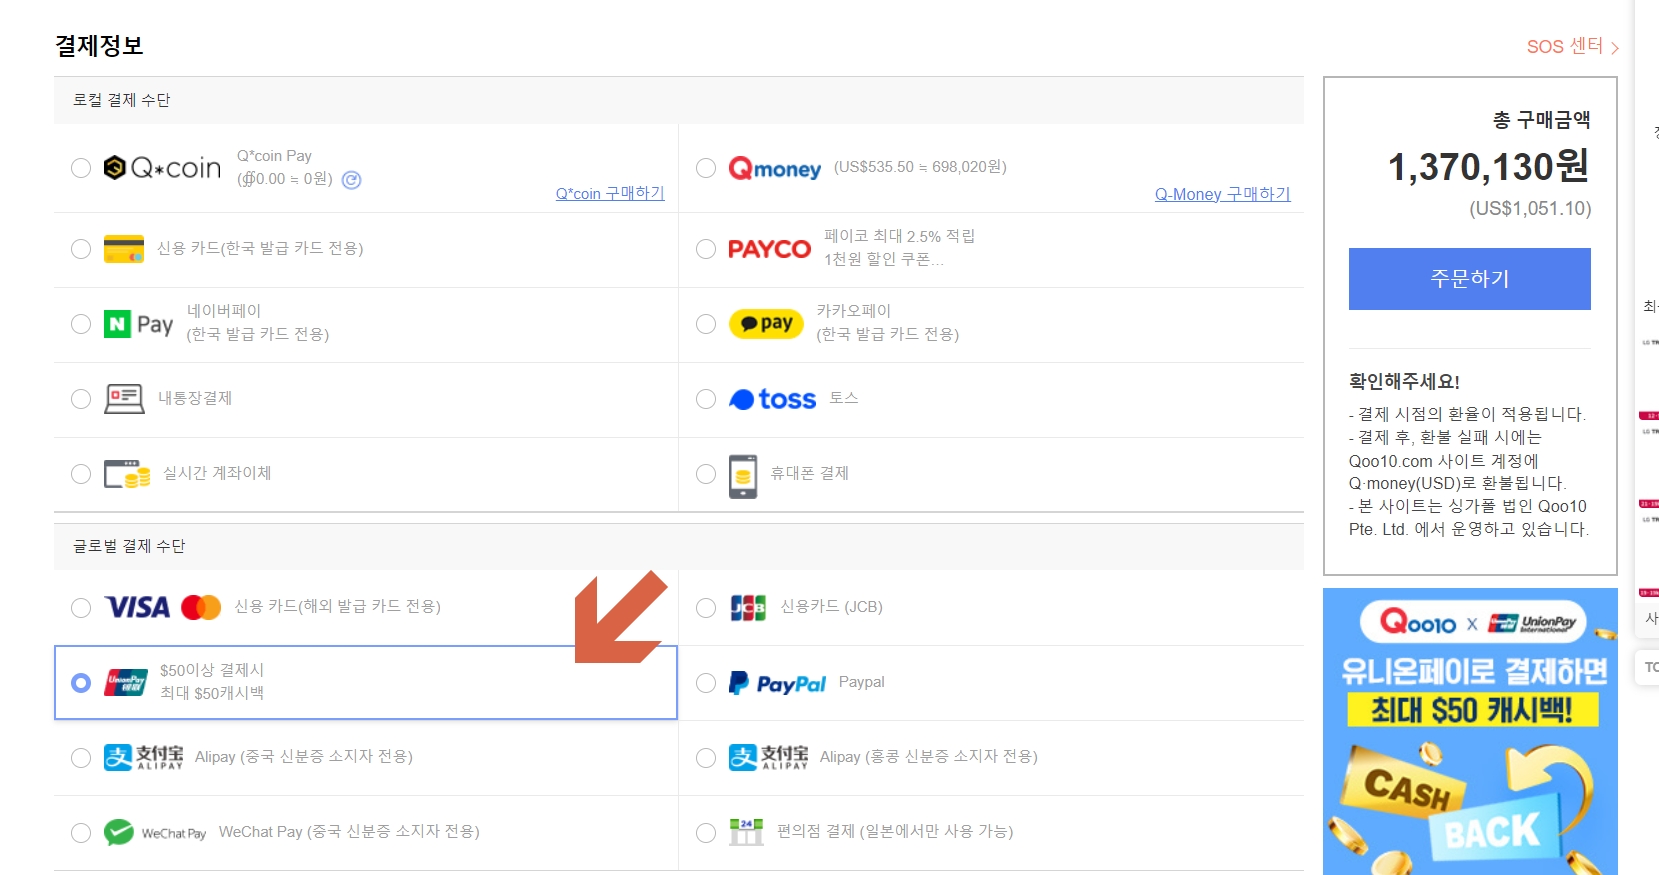Click the Naver Pay logo
Viewport: 1659px width, 875px height.
(138, 324)
